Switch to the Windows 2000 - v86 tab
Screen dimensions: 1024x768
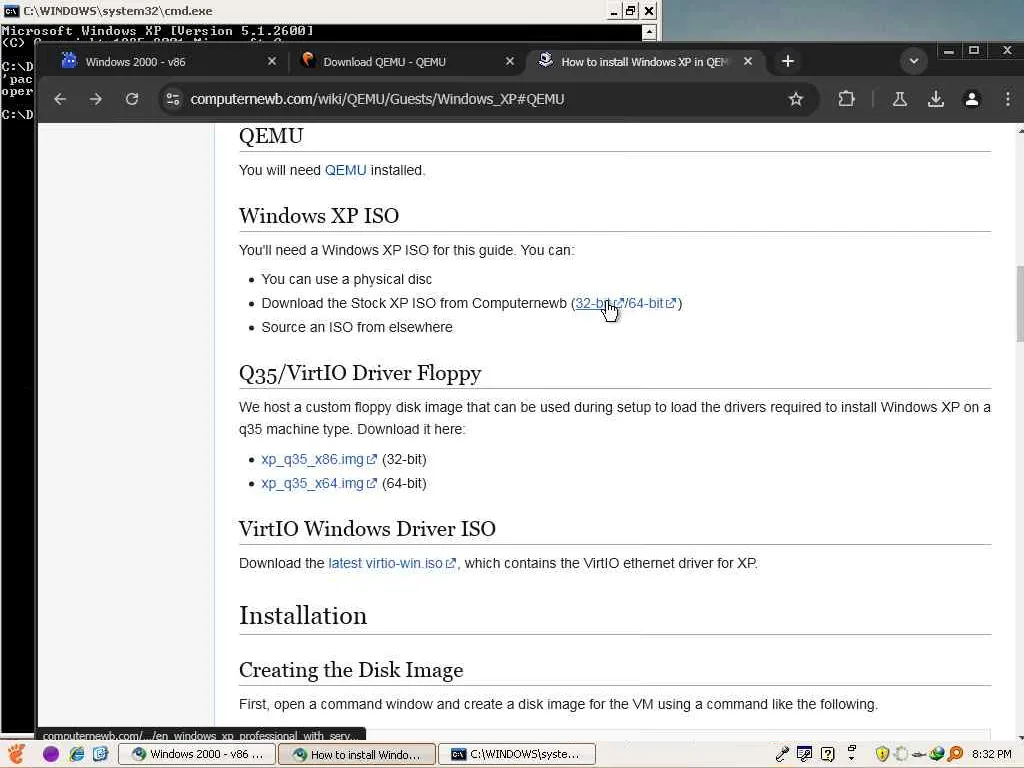click(162, 61)
